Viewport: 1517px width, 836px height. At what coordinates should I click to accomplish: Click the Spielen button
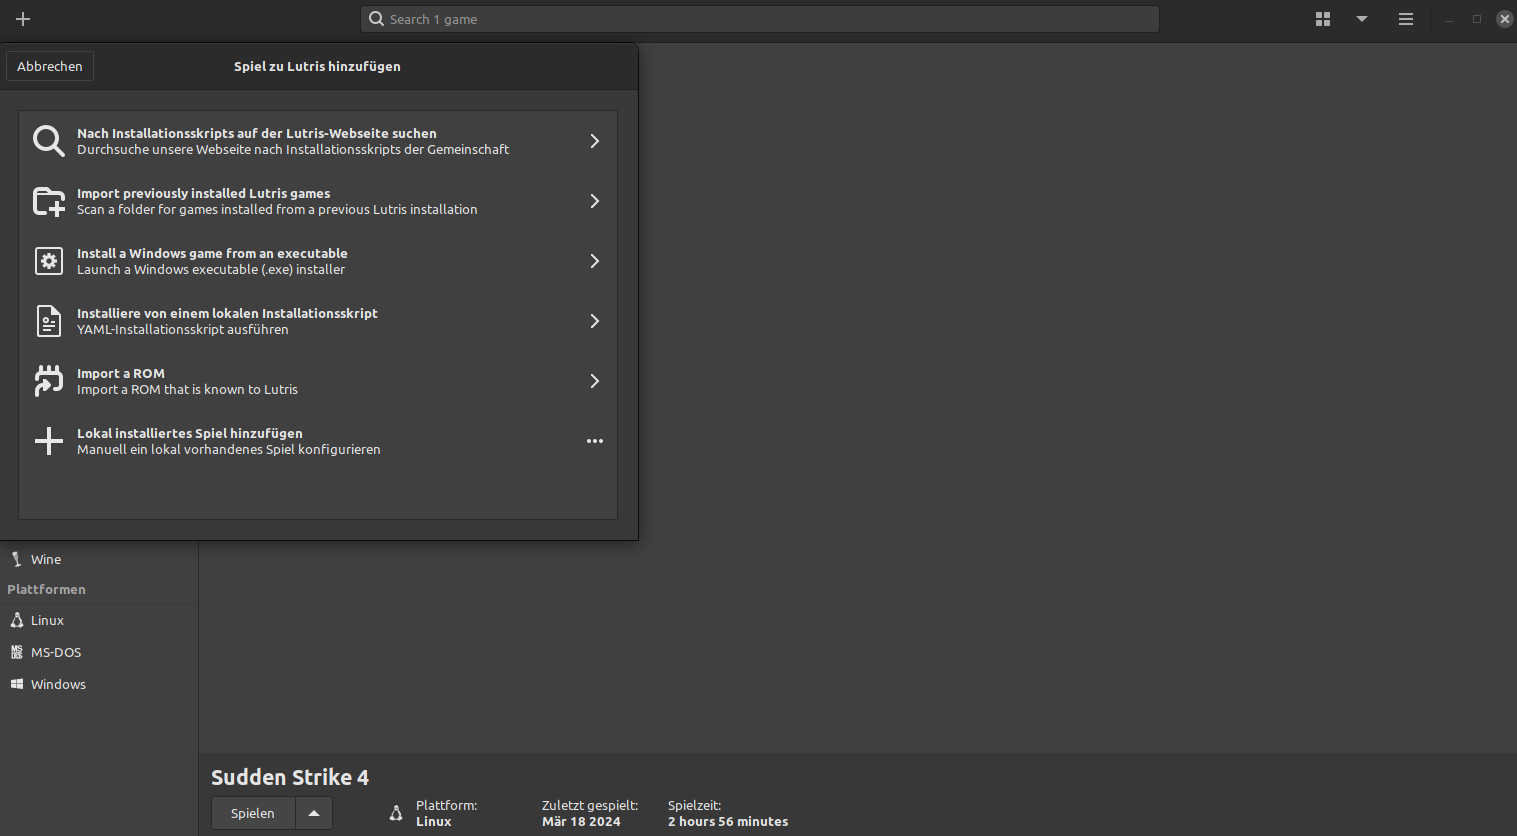253,813
